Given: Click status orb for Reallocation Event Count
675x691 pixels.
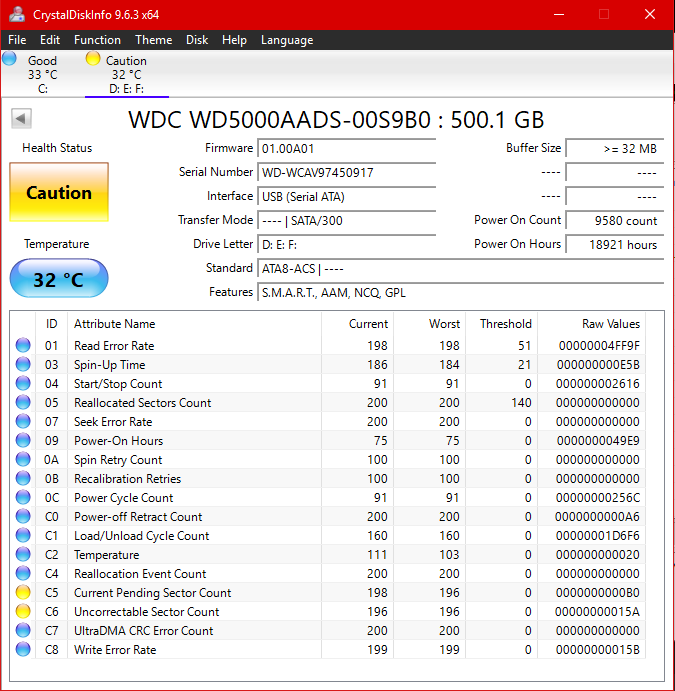Looking at the screenshot, I should pos(23,573).
